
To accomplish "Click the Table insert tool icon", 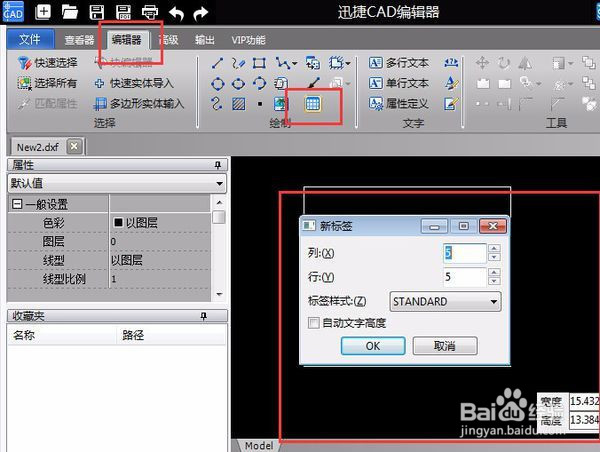I will tap(313, 103).
